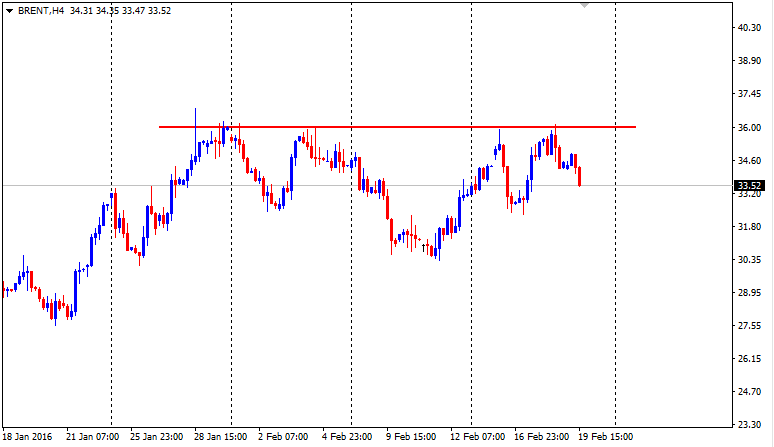
Task: Click the 40.30 price scale label
Action: point(749,28)
